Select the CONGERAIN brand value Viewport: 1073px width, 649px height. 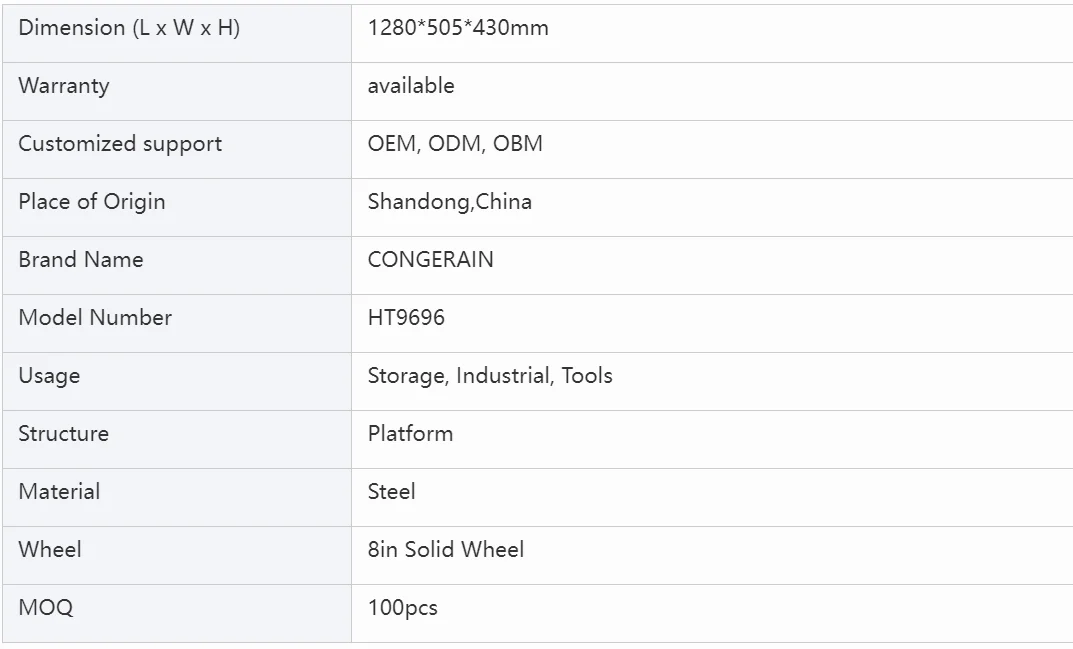430,259
